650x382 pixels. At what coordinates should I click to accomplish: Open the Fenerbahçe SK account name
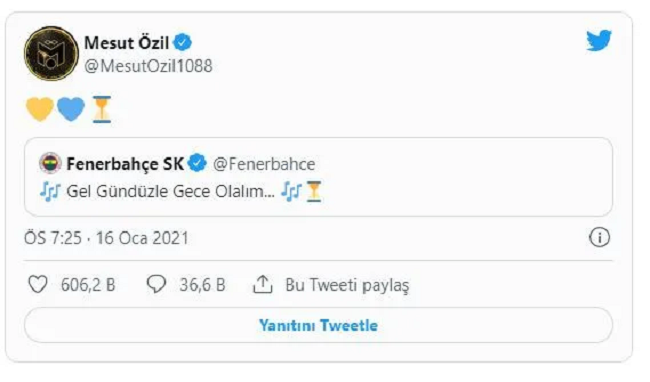click(x=125, y=164)
